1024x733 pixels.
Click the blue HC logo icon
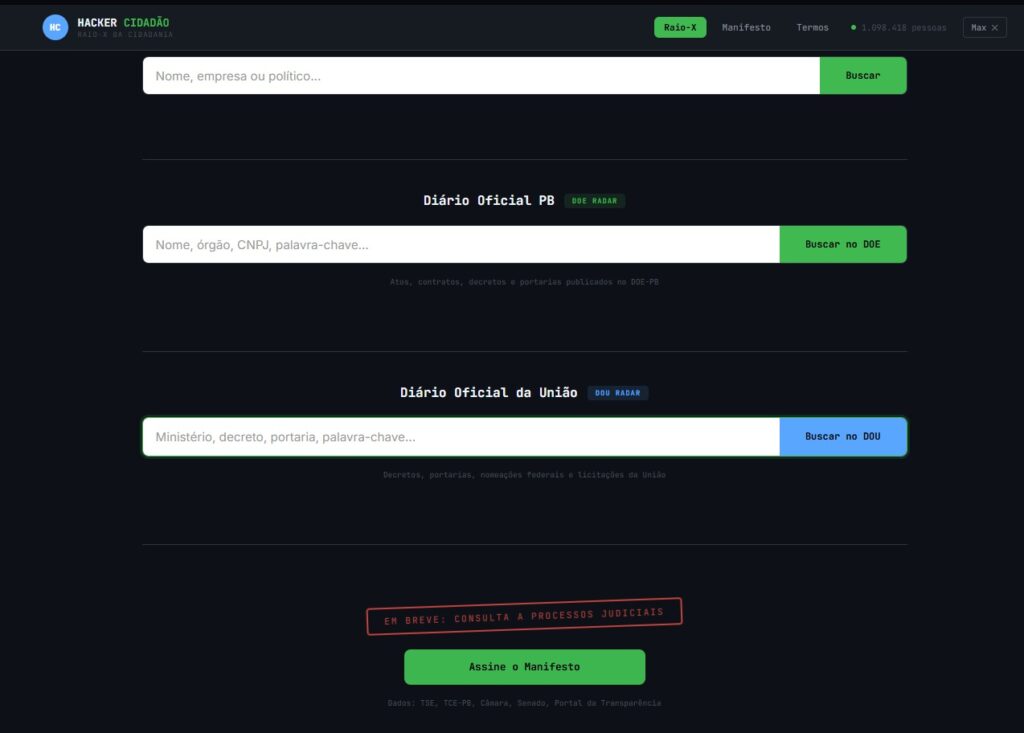click(55, 27)
